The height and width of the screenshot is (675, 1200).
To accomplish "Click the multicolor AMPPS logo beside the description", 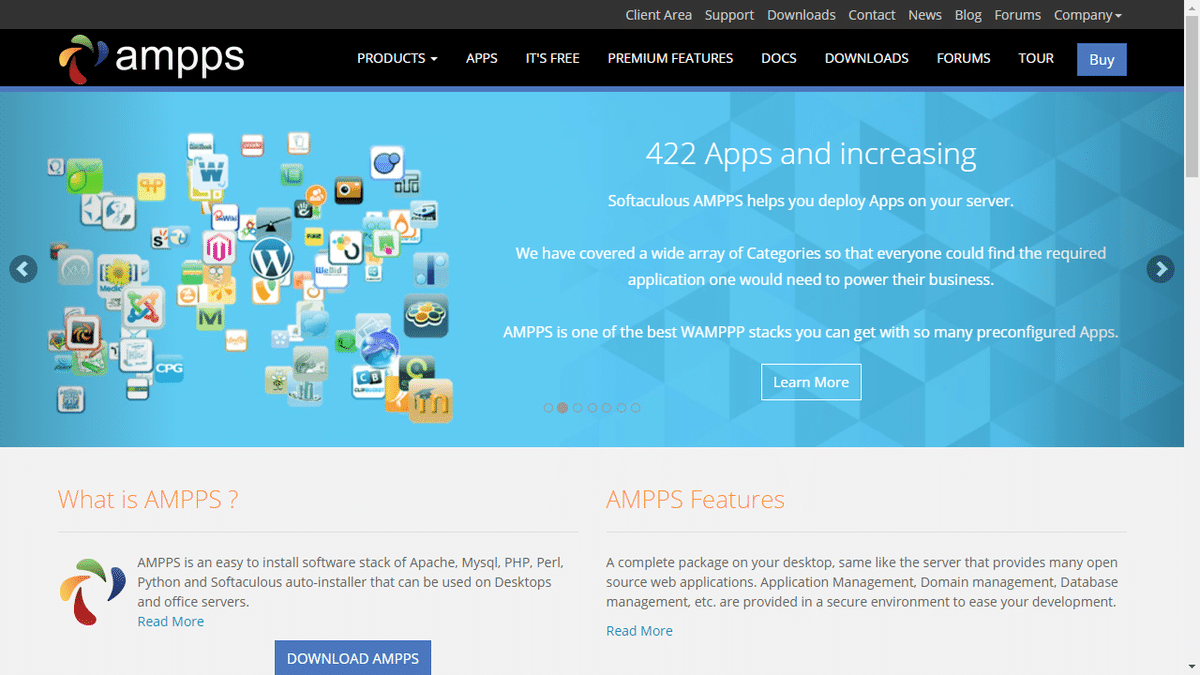I will coord(91,592).
